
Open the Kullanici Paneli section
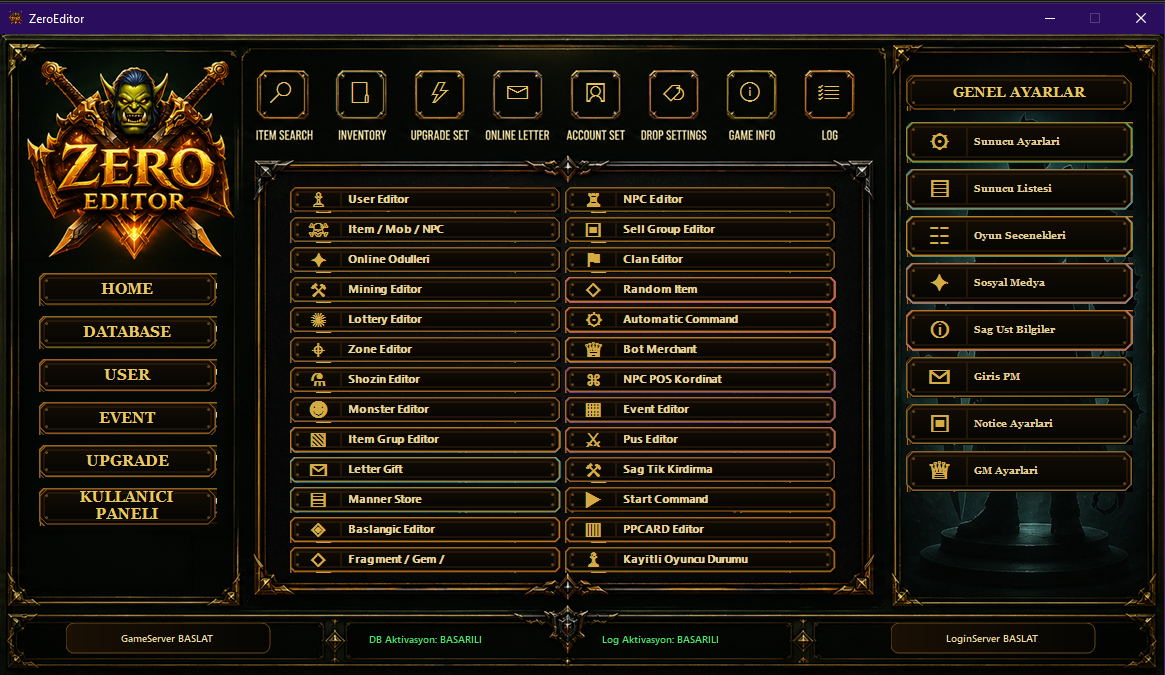128,506
